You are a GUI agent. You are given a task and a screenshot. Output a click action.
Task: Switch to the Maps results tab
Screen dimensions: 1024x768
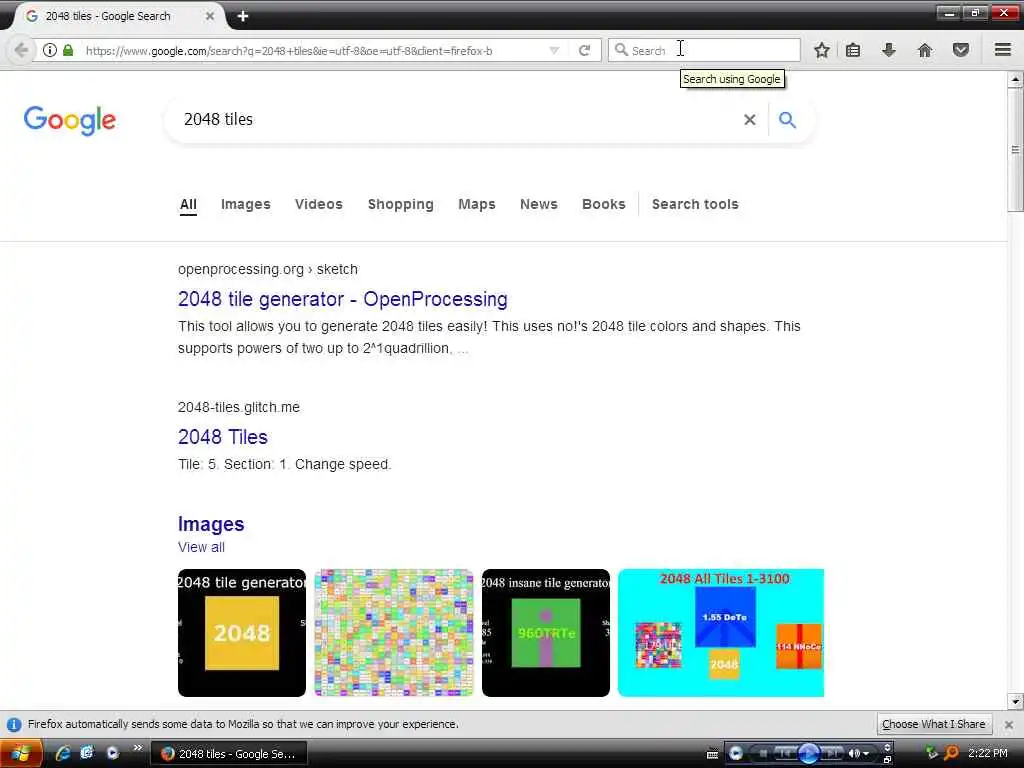(x=477, y=204)
